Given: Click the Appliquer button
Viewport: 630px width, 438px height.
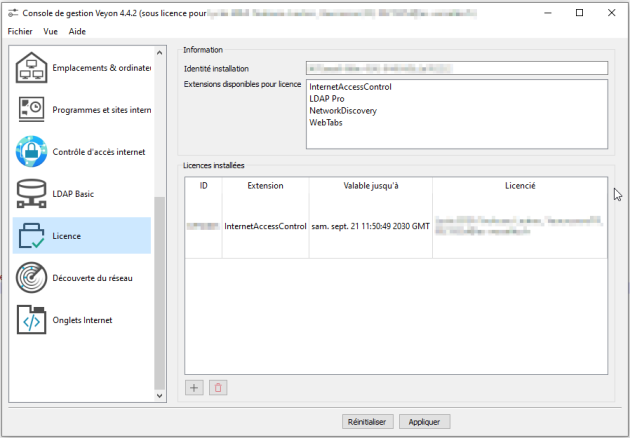Looking at the screenshot, I should 424,422.
